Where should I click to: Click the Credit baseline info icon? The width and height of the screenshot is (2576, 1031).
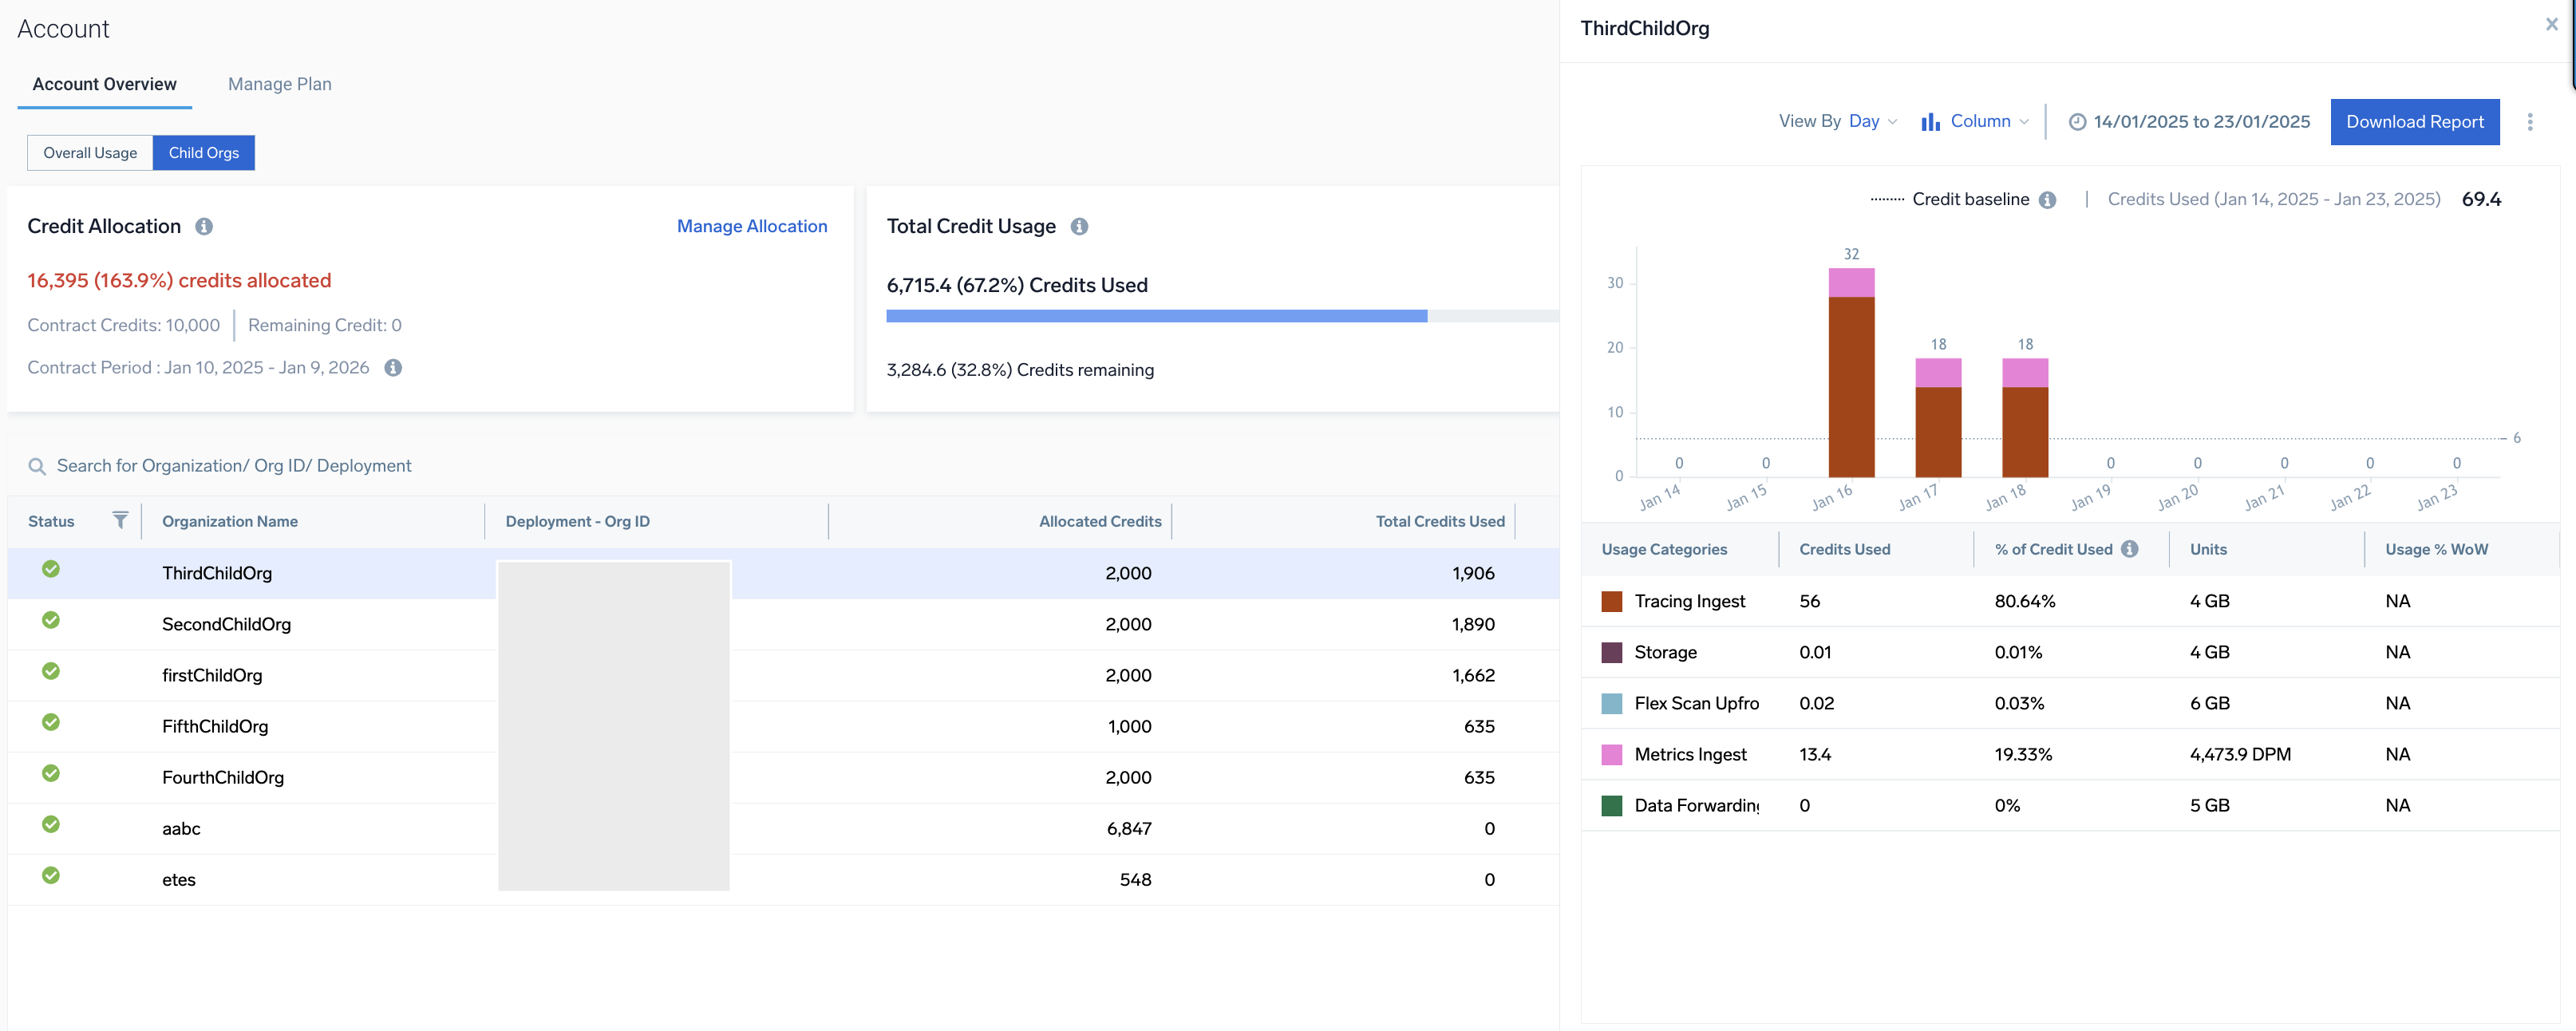click(2047, 199)
